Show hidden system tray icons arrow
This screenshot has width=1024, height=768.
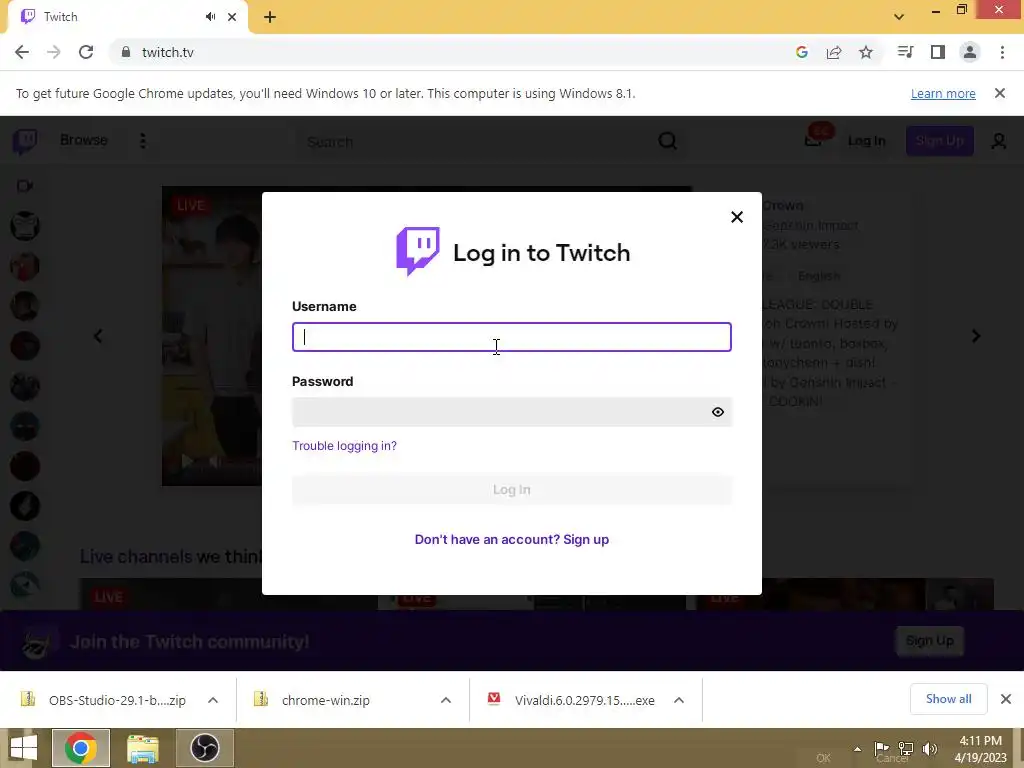point(857,749)
